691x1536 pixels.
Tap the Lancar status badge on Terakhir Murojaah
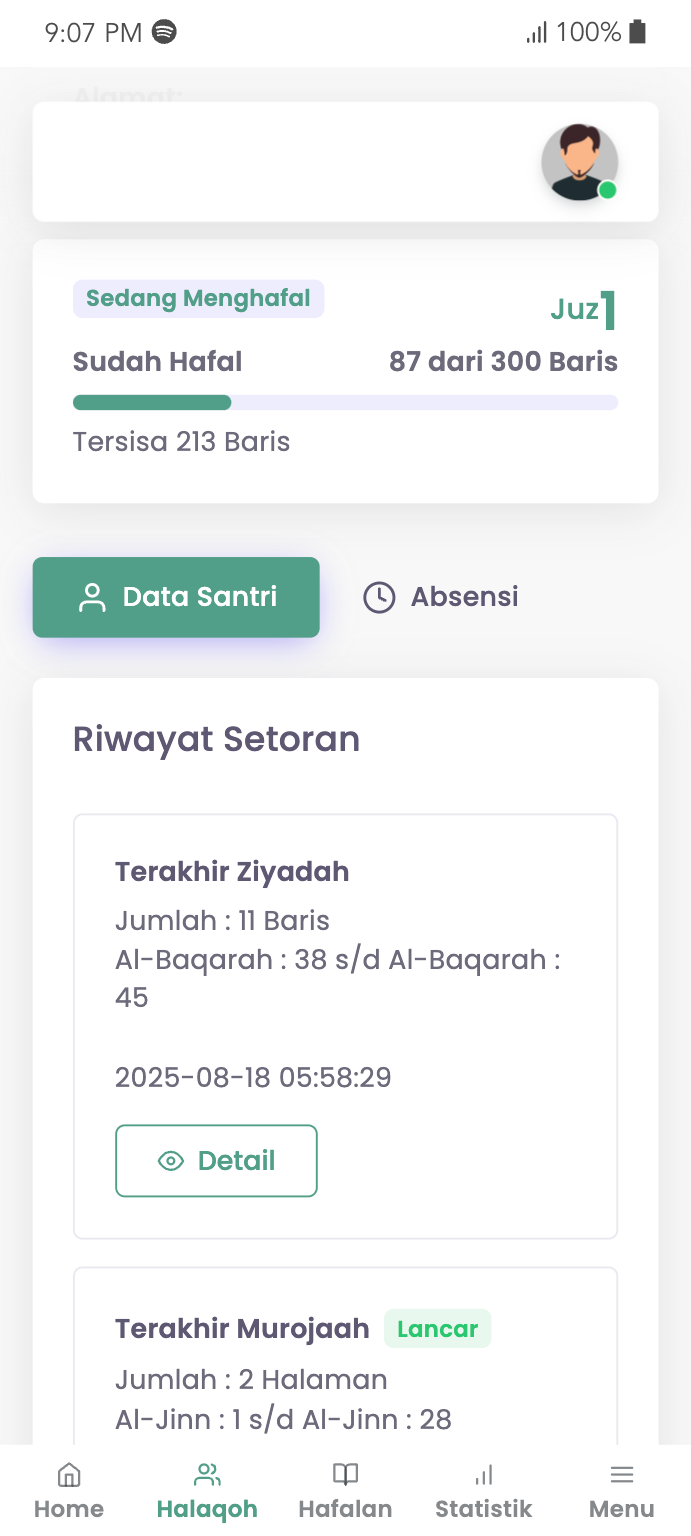click(437, 1329)
